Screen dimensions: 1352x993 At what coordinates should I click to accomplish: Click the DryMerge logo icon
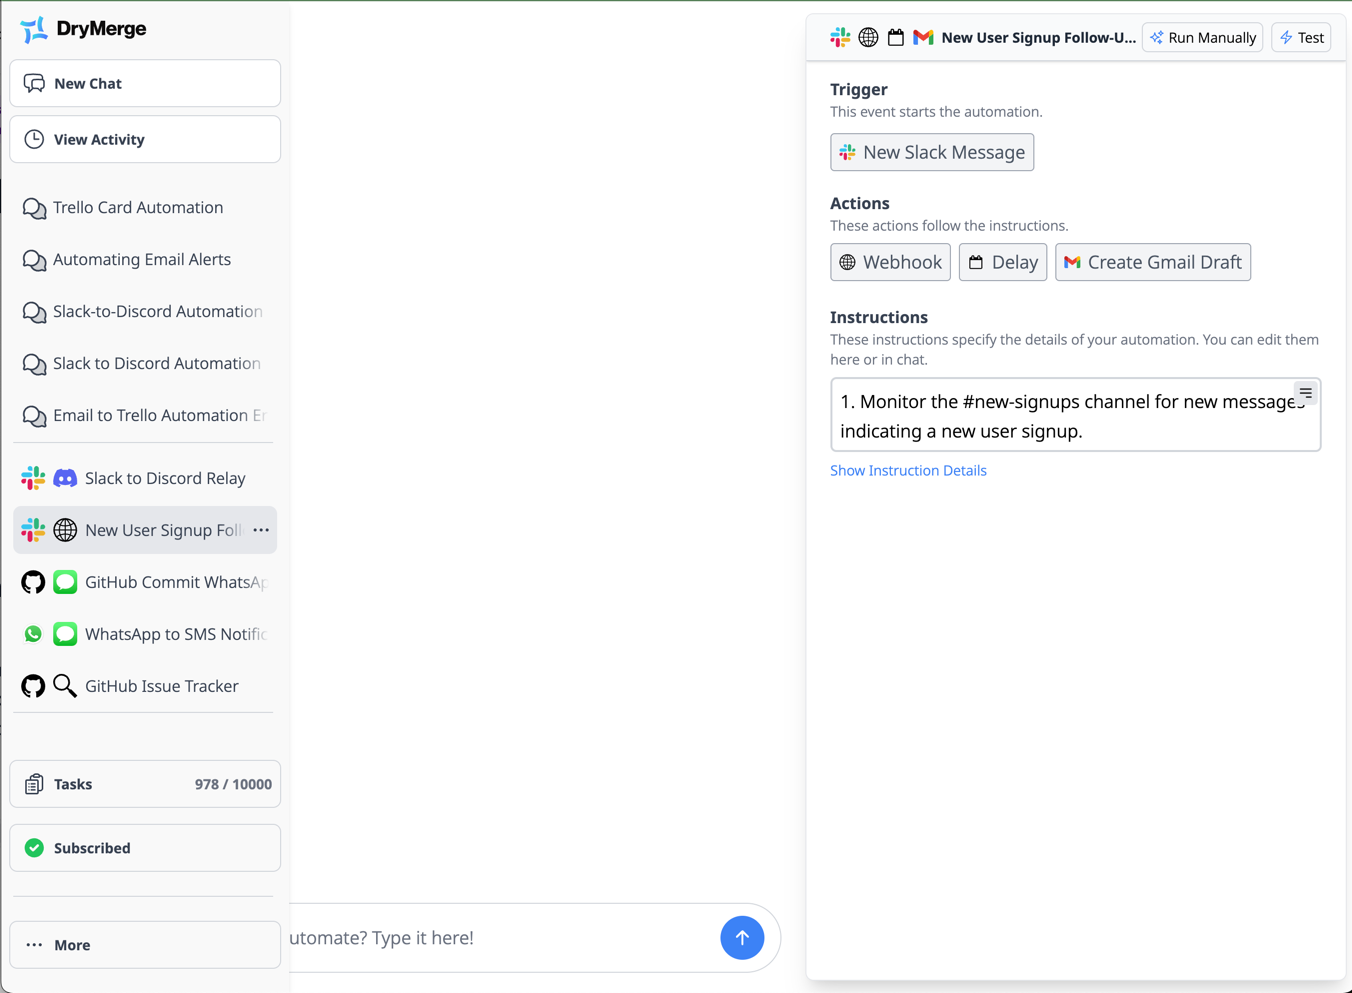[x=34, y=29]
